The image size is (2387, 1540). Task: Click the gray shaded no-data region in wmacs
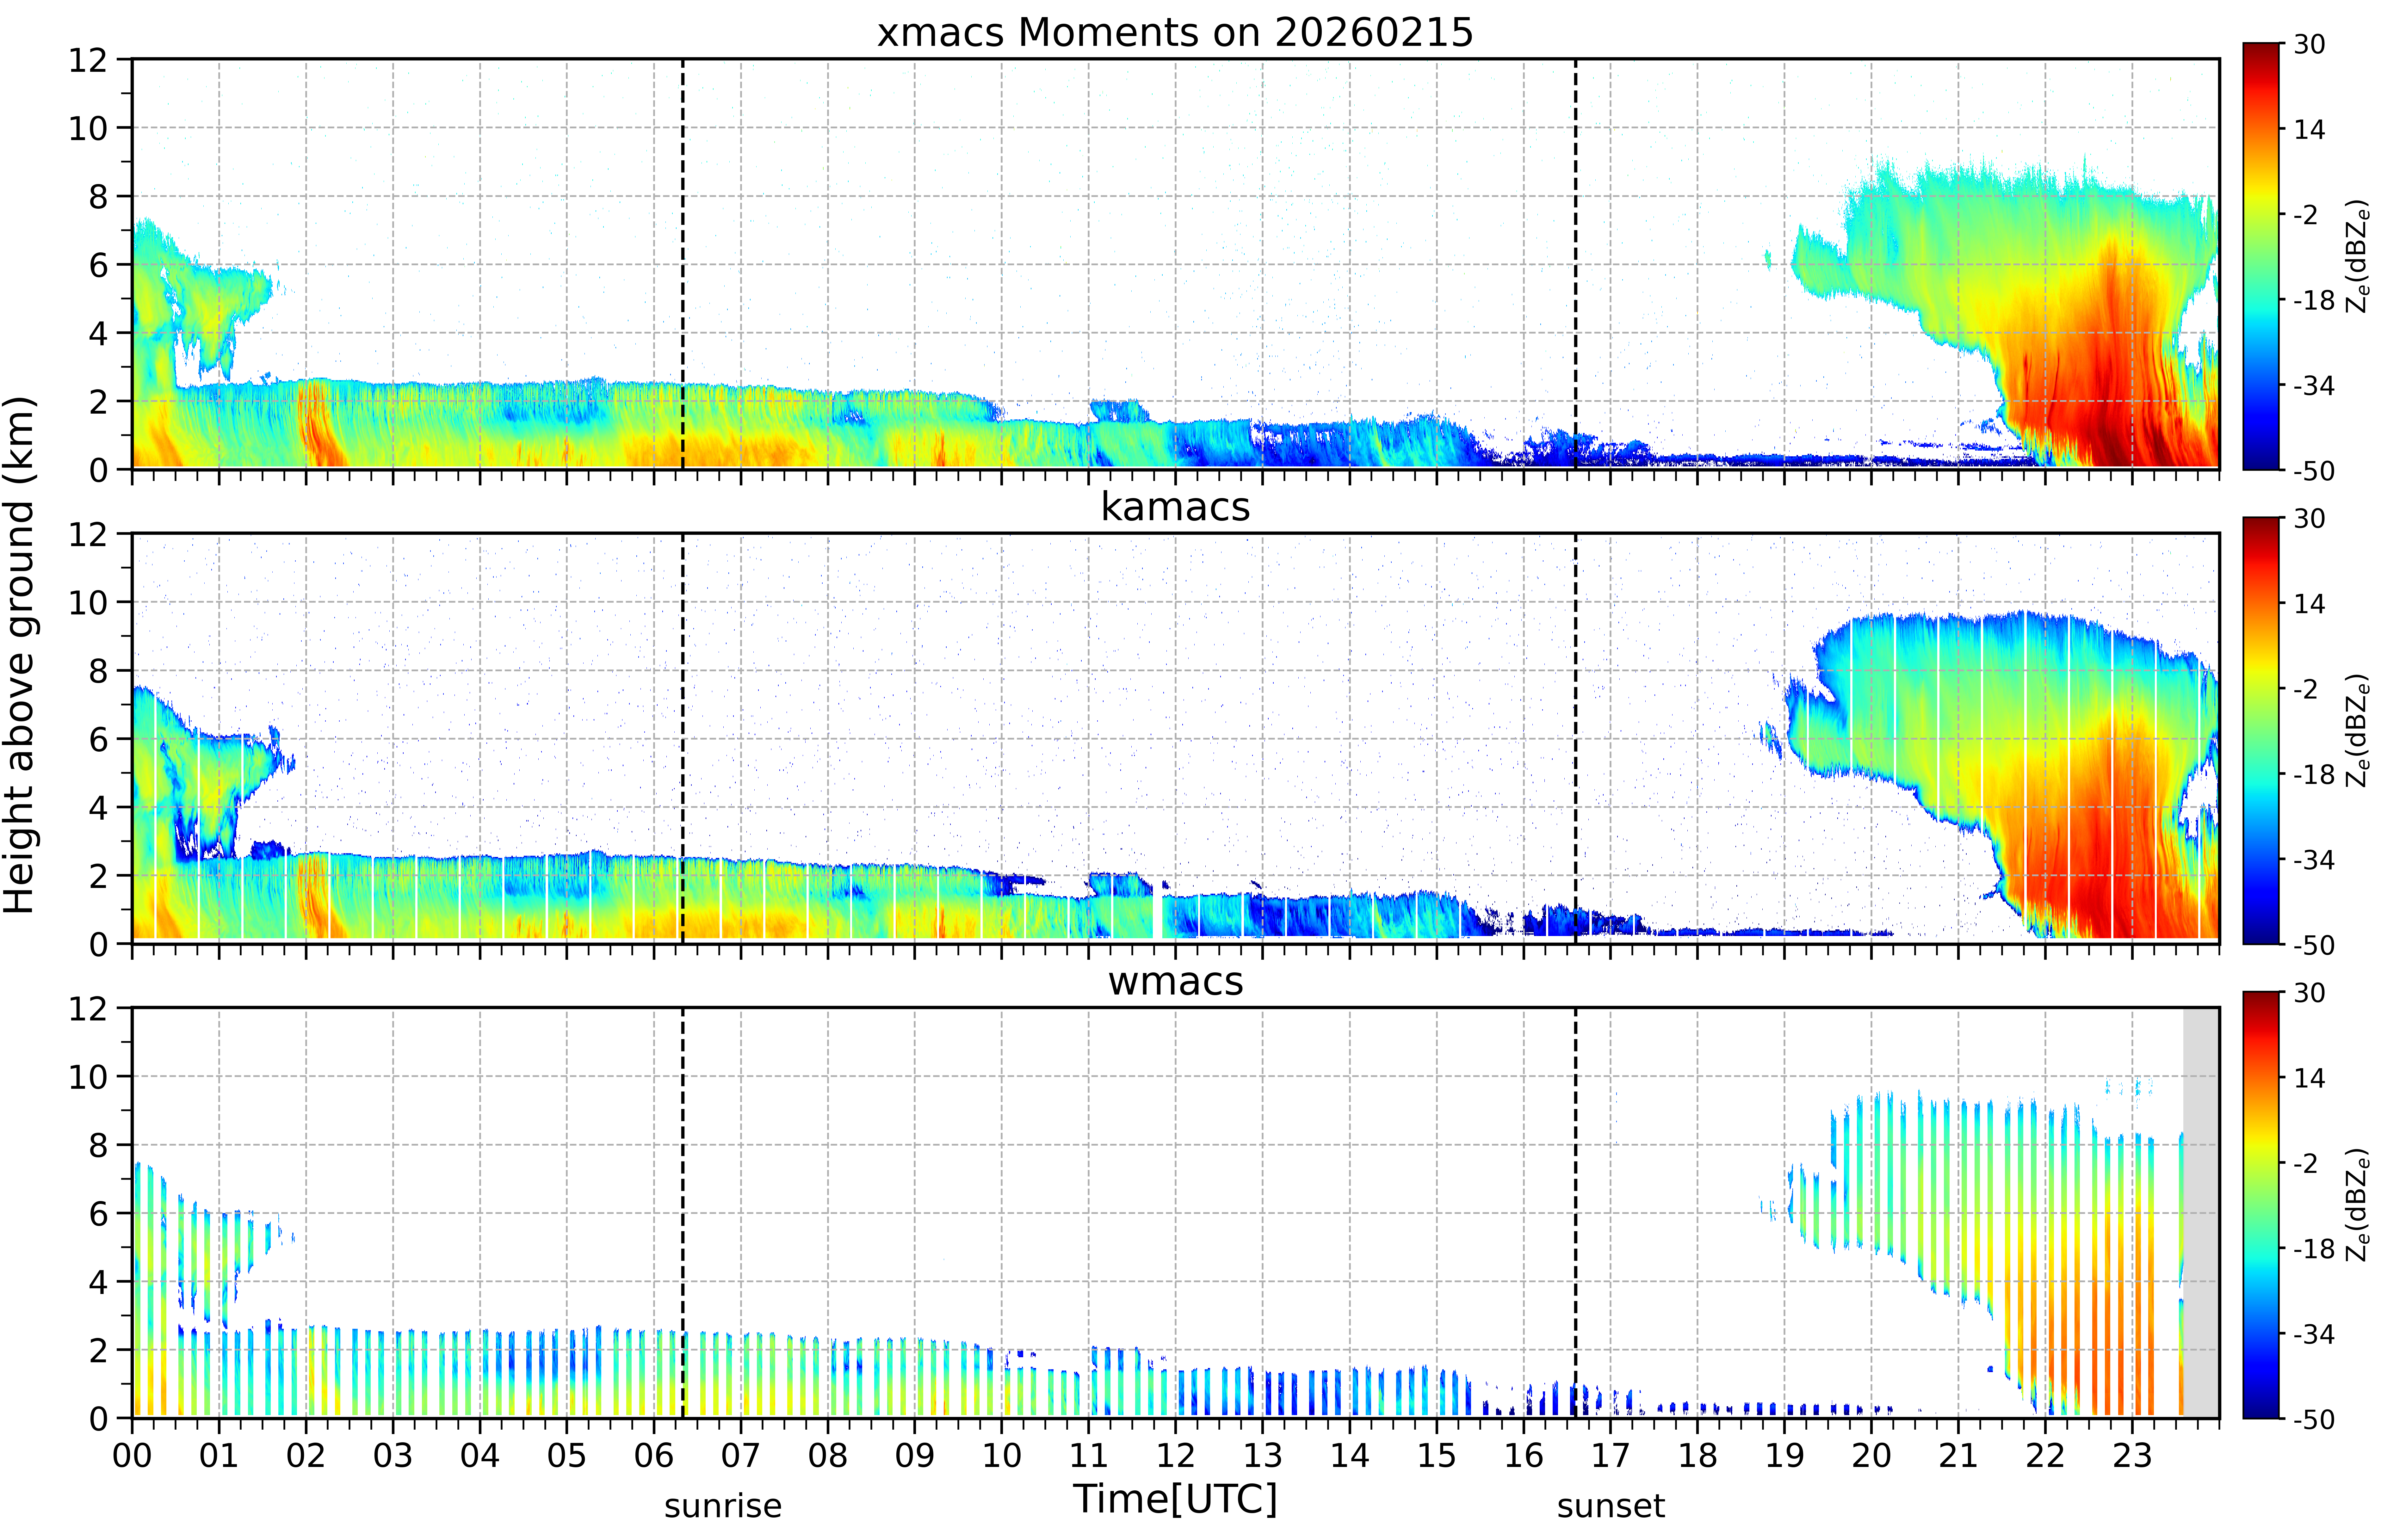tap(2201, 1213)
